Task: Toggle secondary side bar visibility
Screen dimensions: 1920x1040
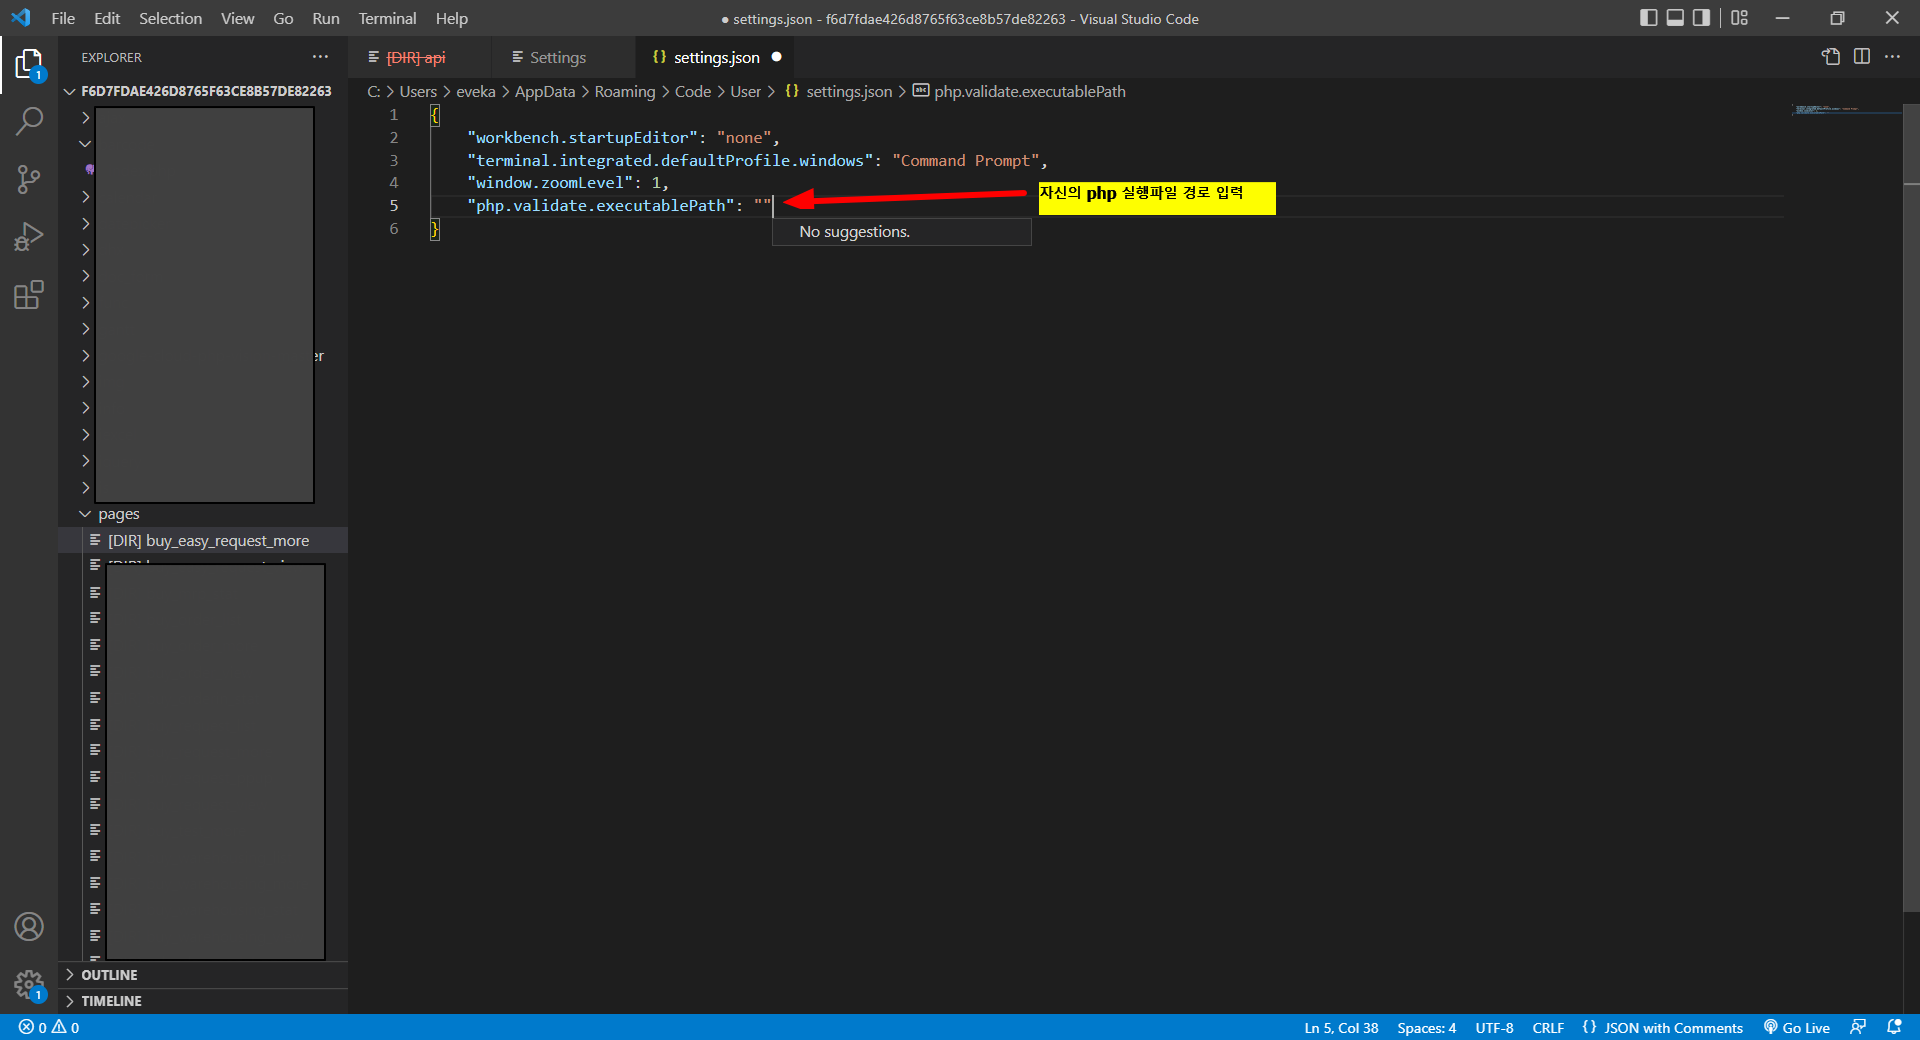Action: pos(1701,18)
